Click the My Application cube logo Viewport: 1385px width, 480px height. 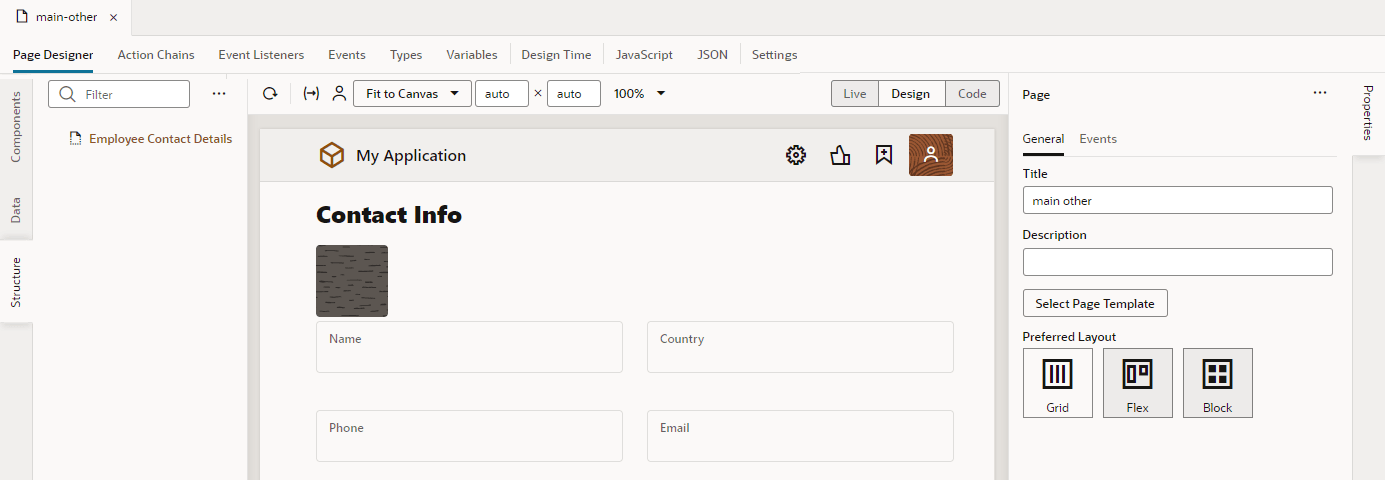(x=331, y=155)
